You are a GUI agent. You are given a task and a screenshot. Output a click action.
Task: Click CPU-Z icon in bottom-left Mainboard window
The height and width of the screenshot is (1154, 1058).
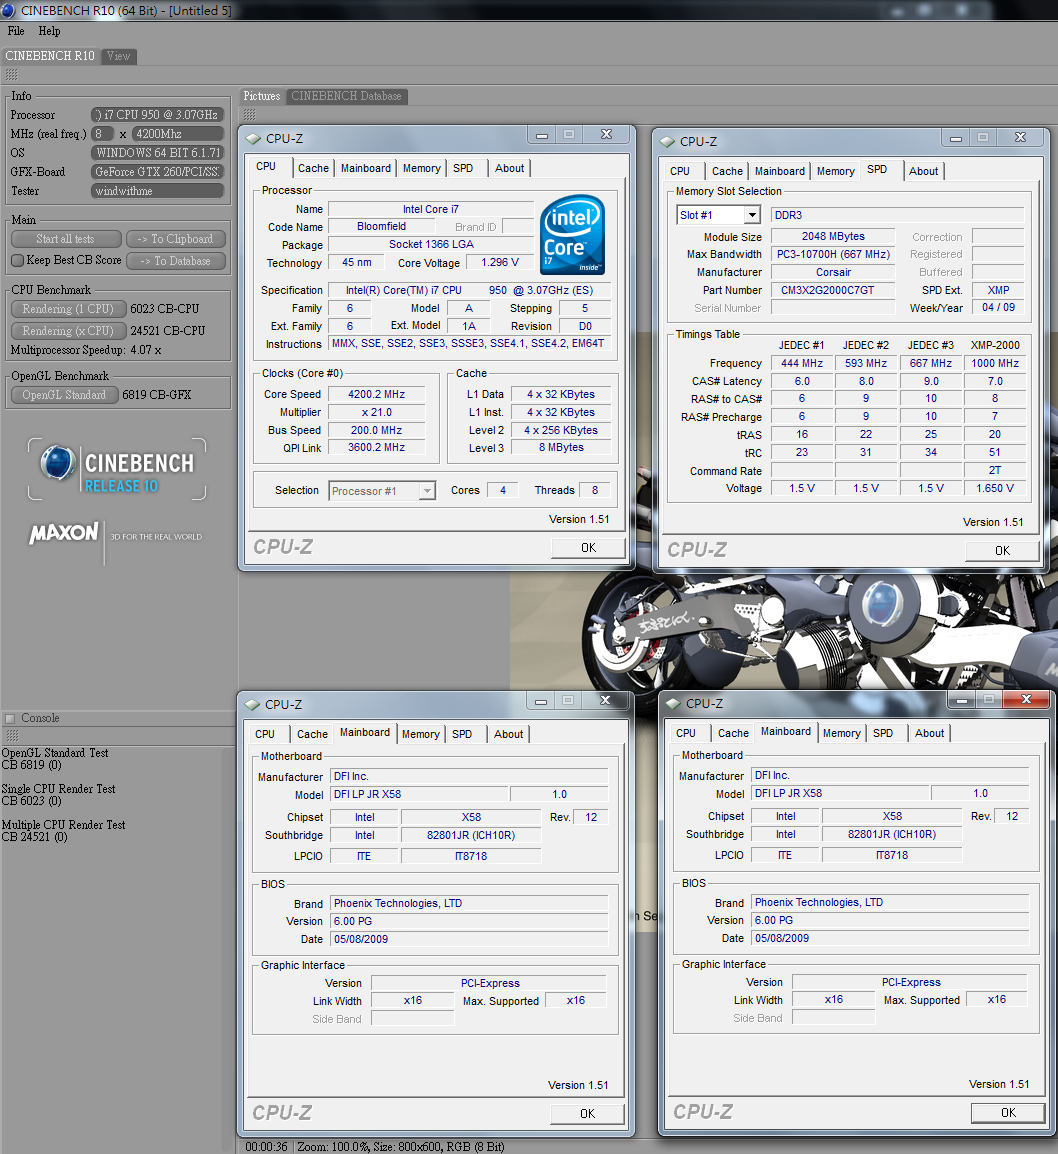(x=252, y=705)
